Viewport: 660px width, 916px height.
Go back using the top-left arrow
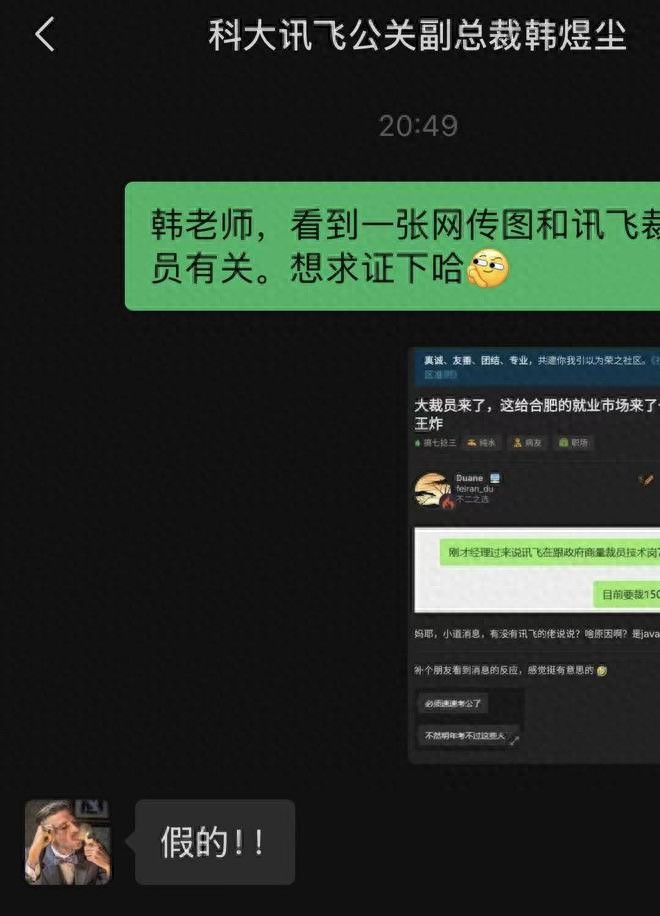(45, 34)
